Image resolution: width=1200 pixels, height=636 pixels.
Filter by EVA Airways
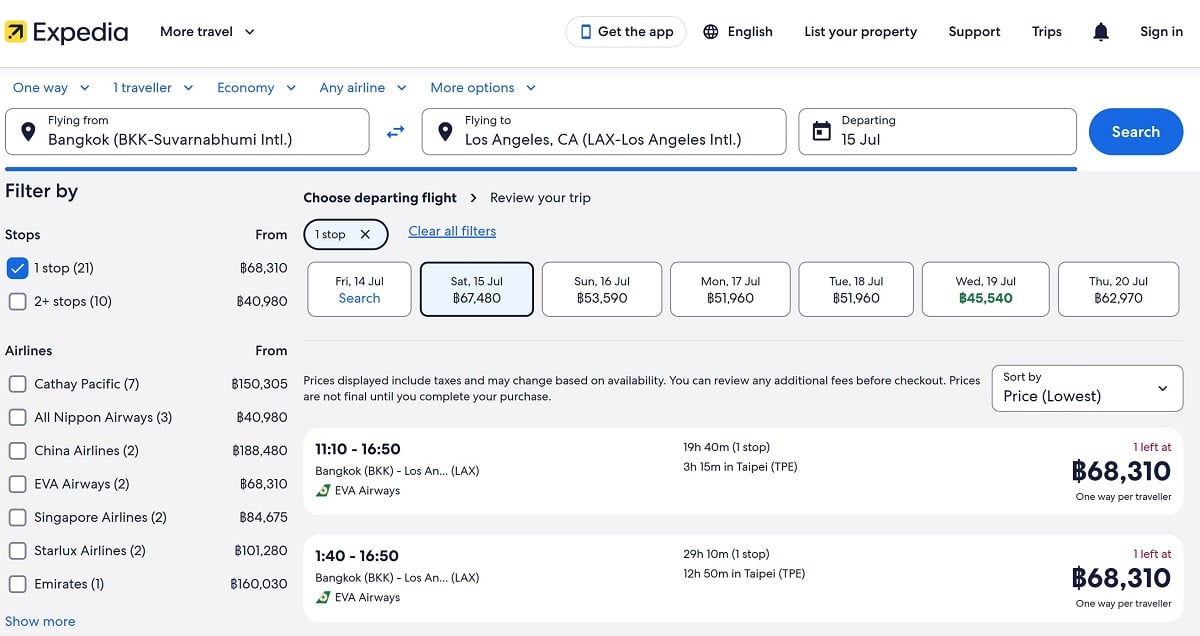pyautogui.click(x=17, y=484)
